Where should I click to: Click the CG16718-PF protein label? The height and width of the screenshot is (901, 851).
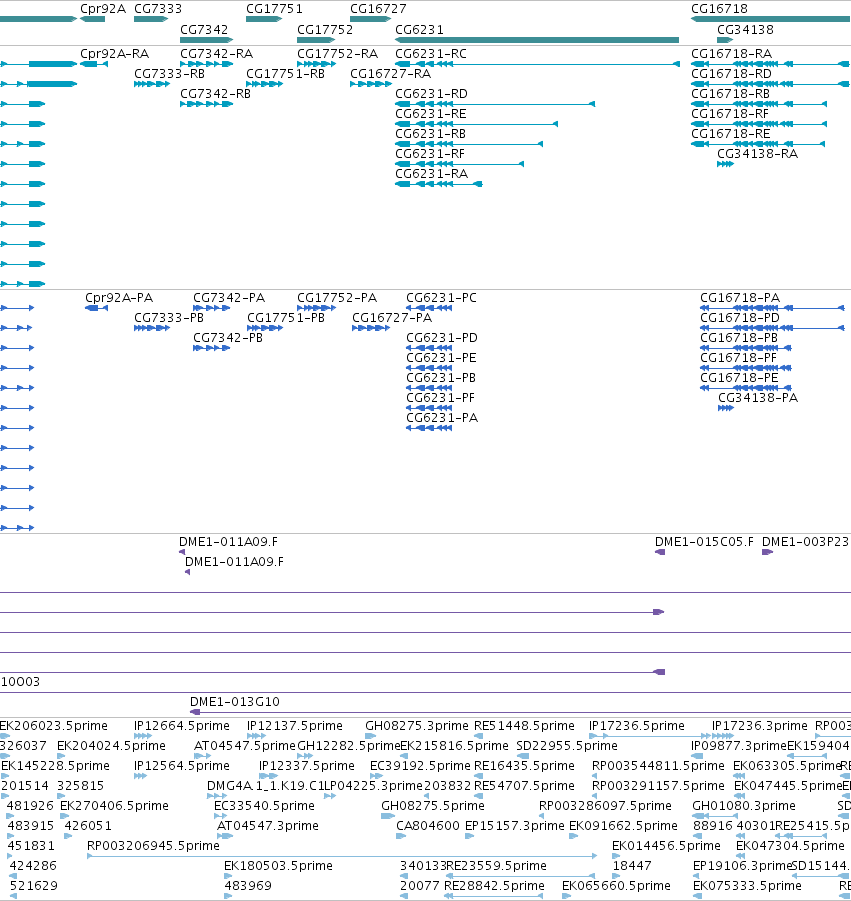pyautogui.click(x=738, y=357)
